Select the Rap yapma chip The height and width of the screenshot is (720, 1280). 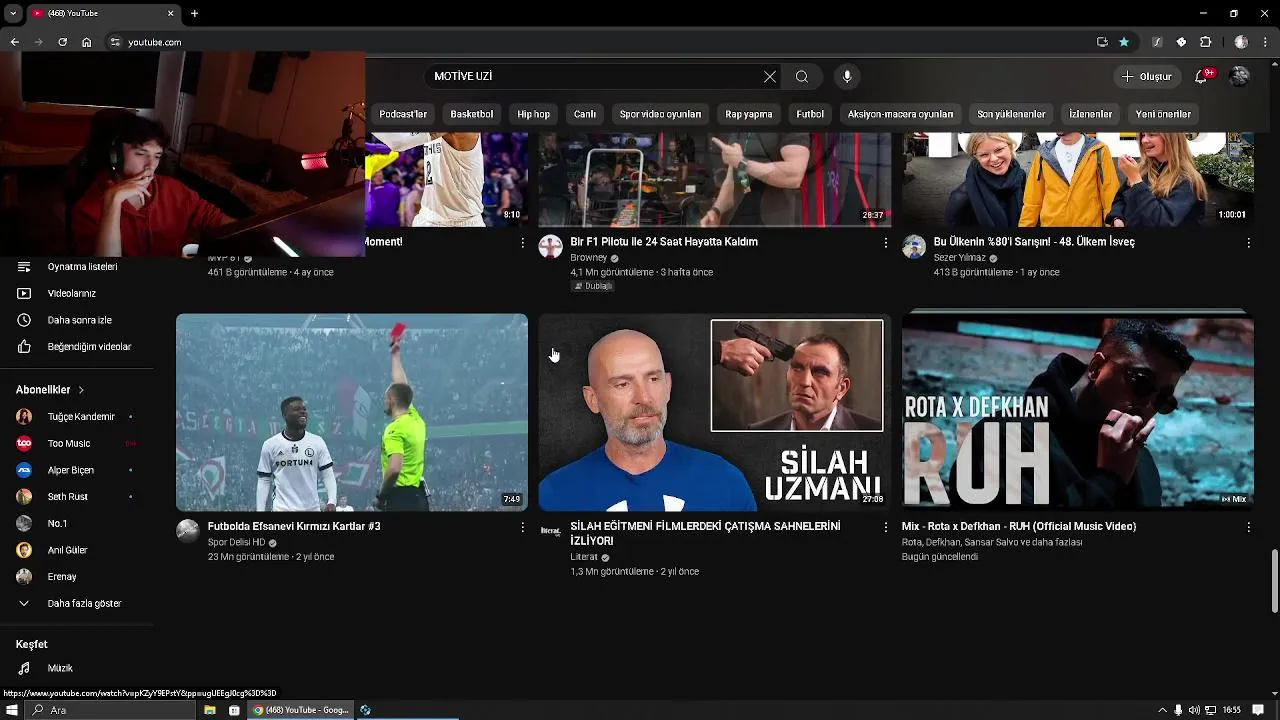(749, 114)
